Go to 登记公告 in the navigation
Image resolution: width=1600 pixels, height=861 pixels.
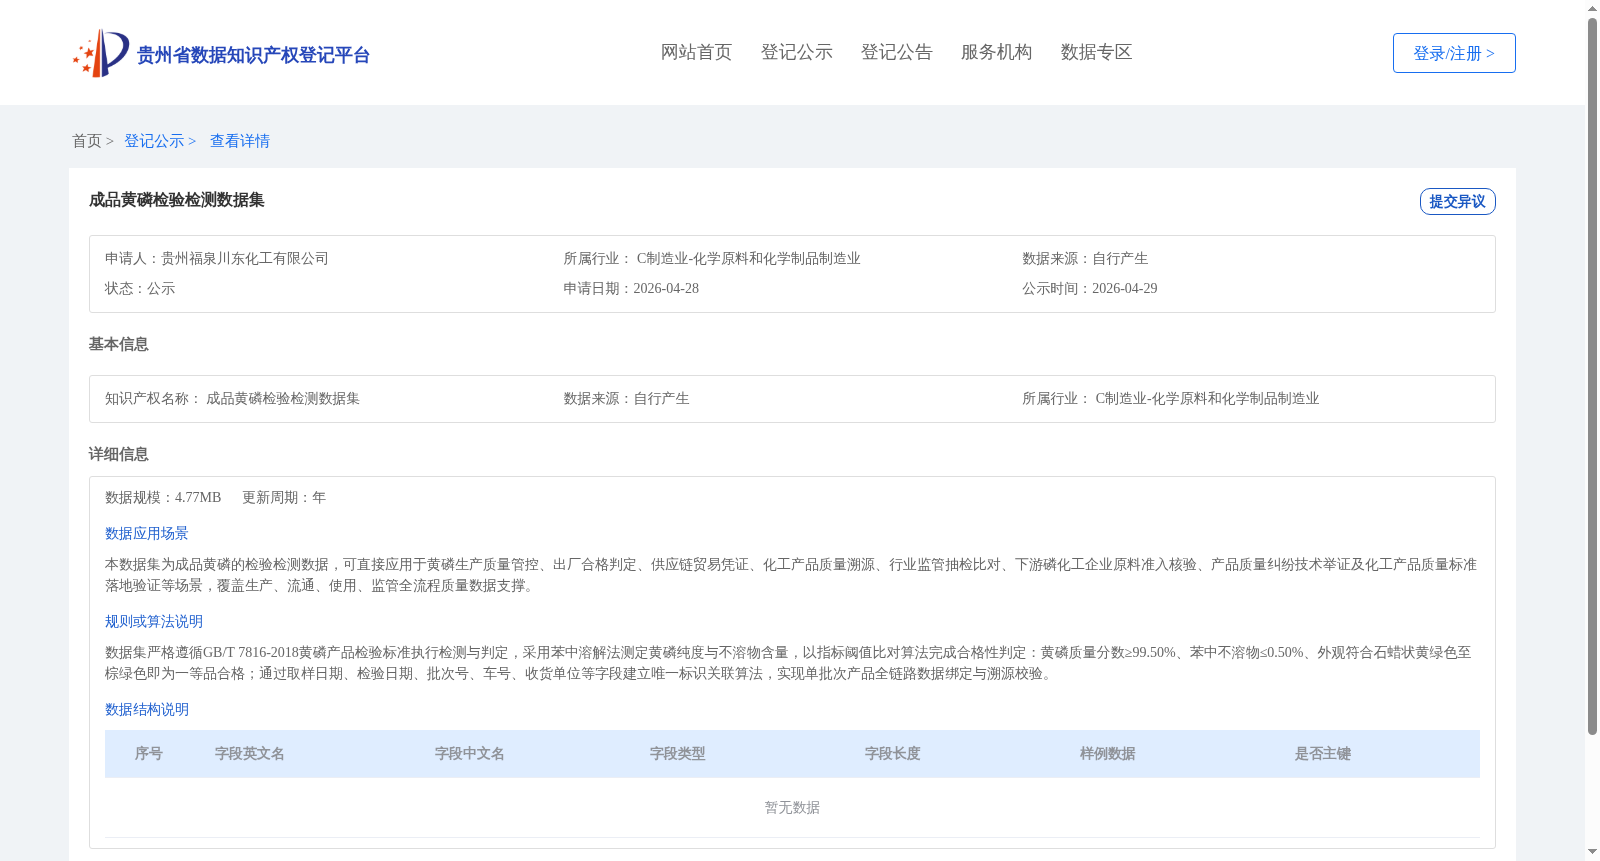tap(896, 52)
